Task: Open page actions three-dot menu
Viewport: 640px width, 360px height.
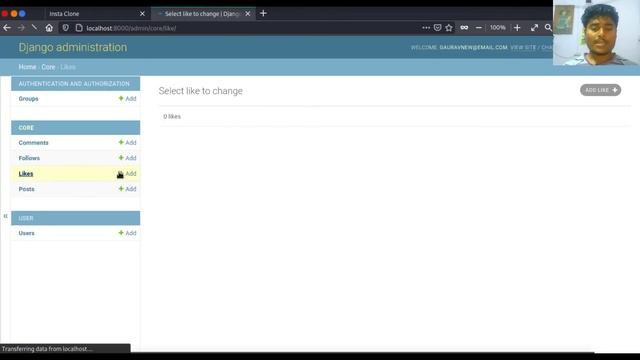Action: pos(426,28)
